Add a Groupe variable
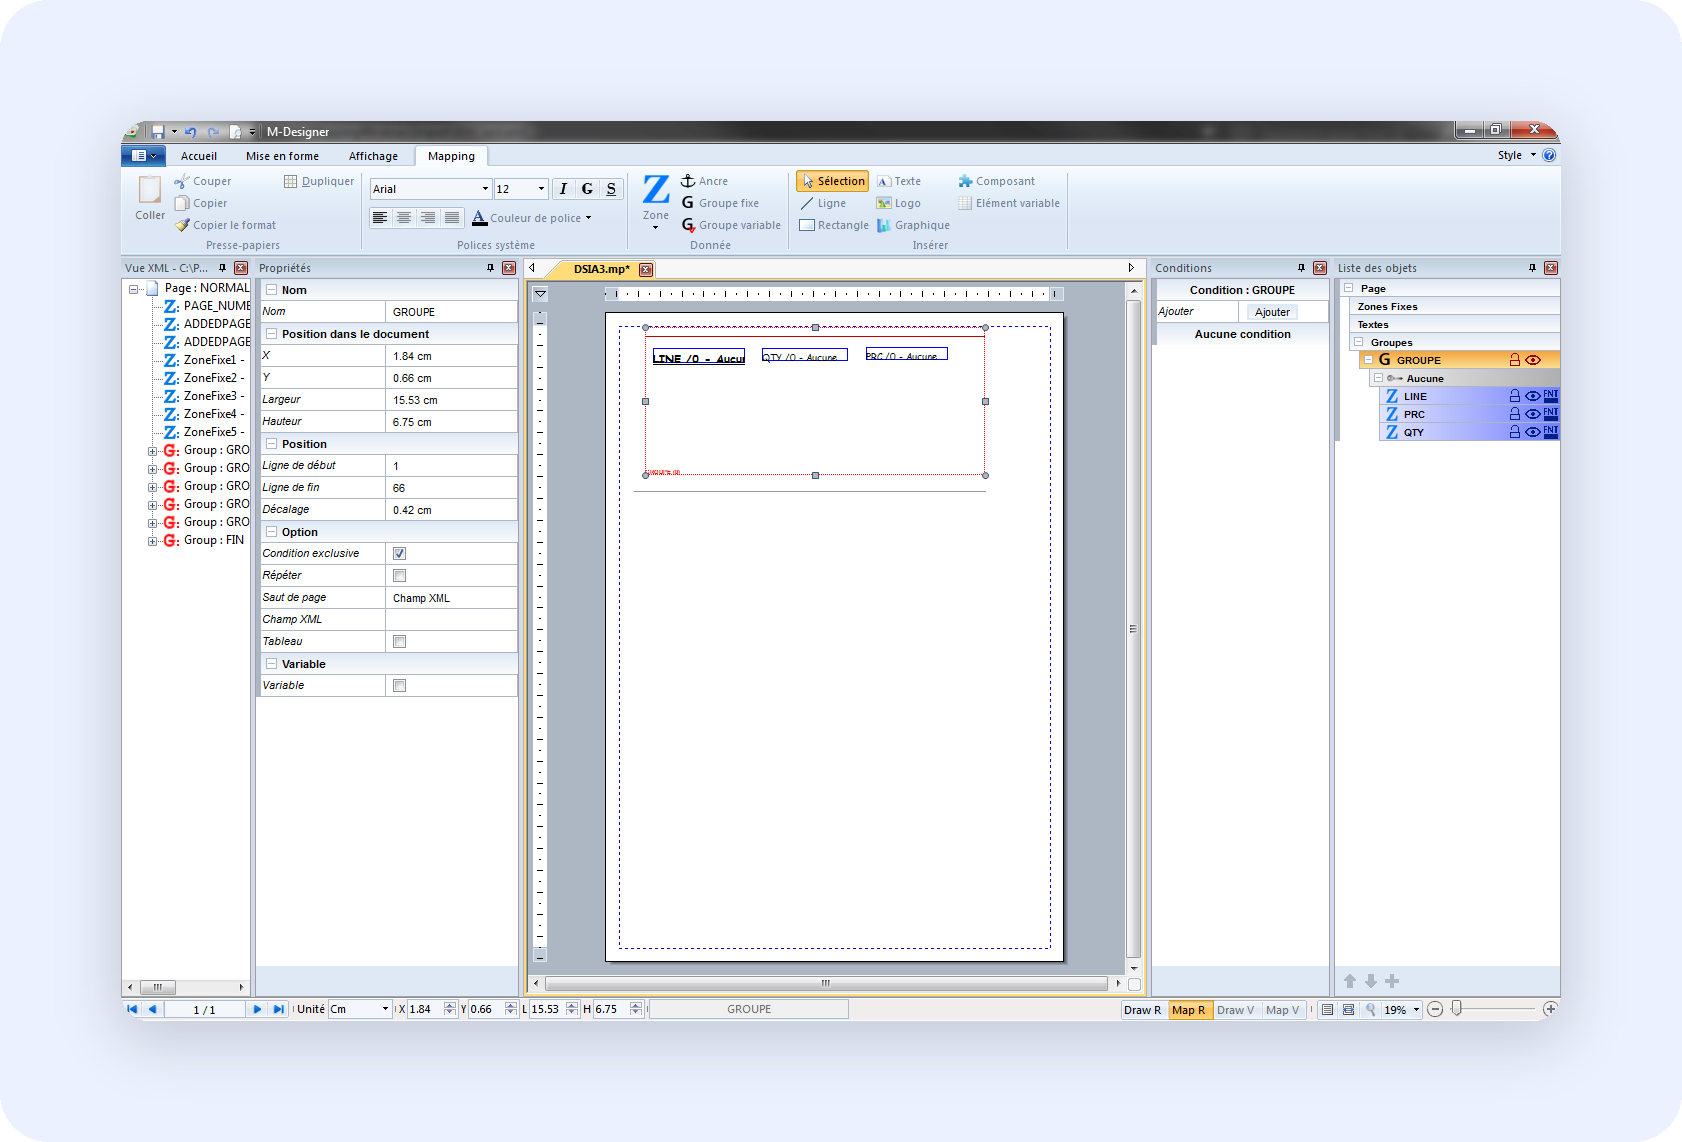 point(731,225)
